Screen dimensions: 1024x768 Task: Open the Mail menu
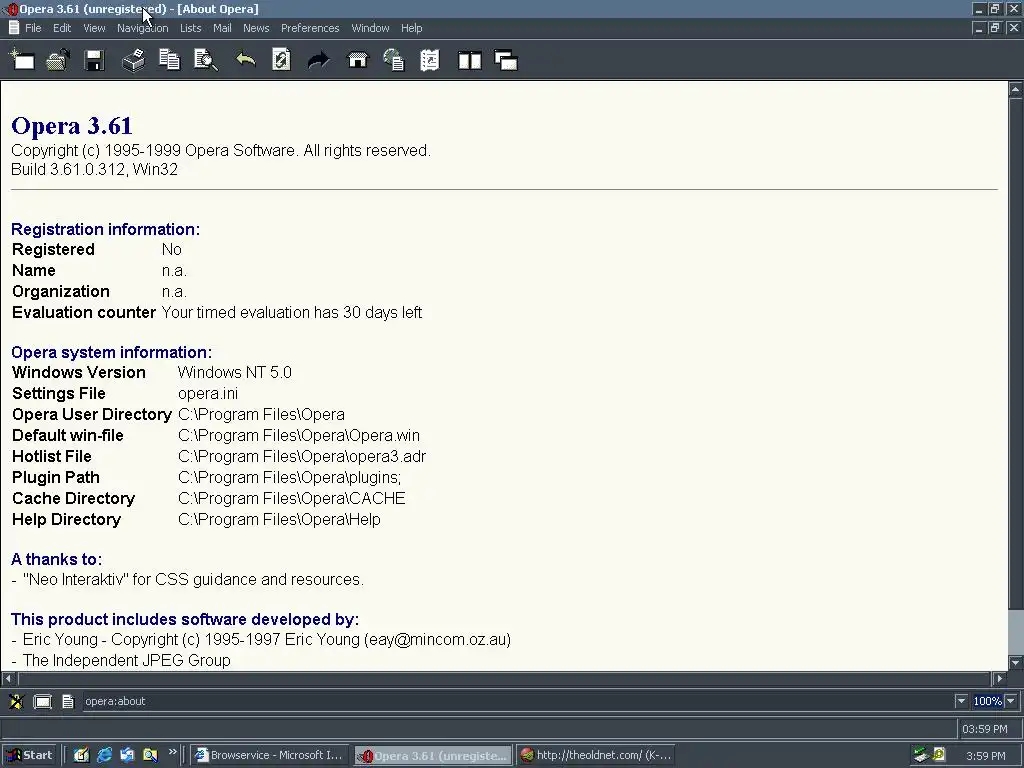click(222, 28)
